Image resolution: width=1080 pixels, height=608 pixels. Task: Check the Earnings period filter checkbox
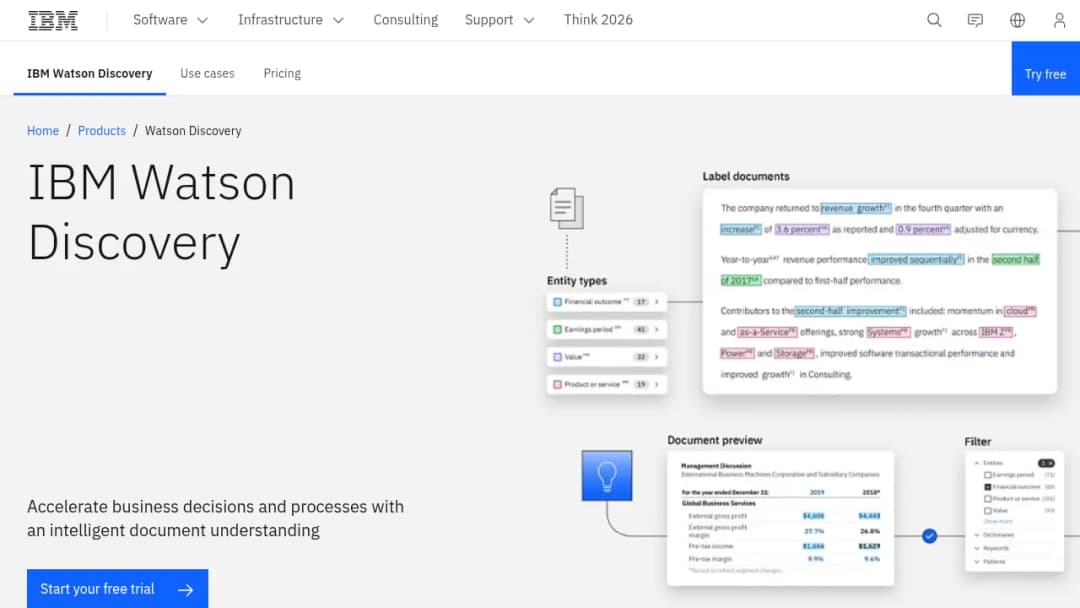pos(988,475)
